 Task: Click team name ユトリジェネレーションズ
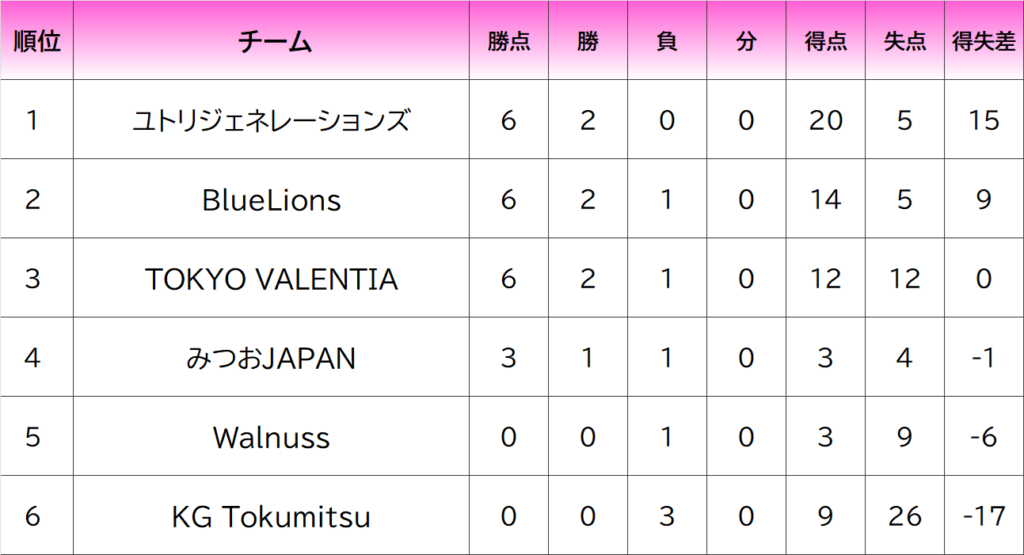271,120
